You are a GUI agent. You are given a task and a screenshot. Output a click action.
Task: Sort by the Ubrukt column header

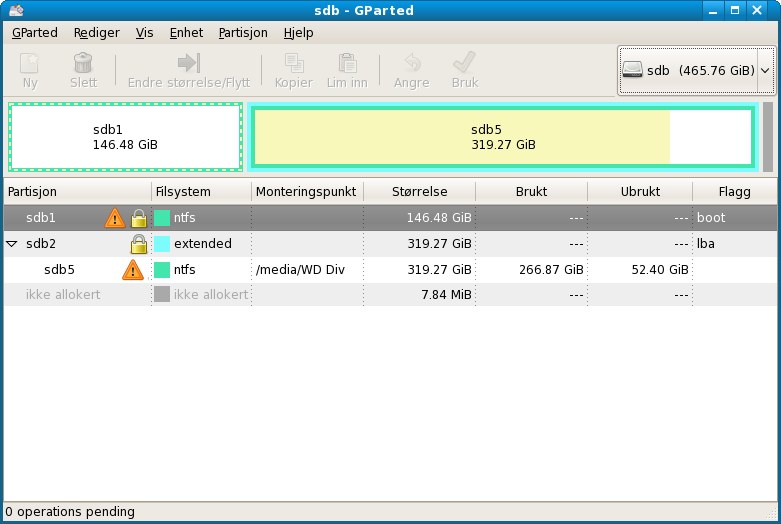point(640,192)
